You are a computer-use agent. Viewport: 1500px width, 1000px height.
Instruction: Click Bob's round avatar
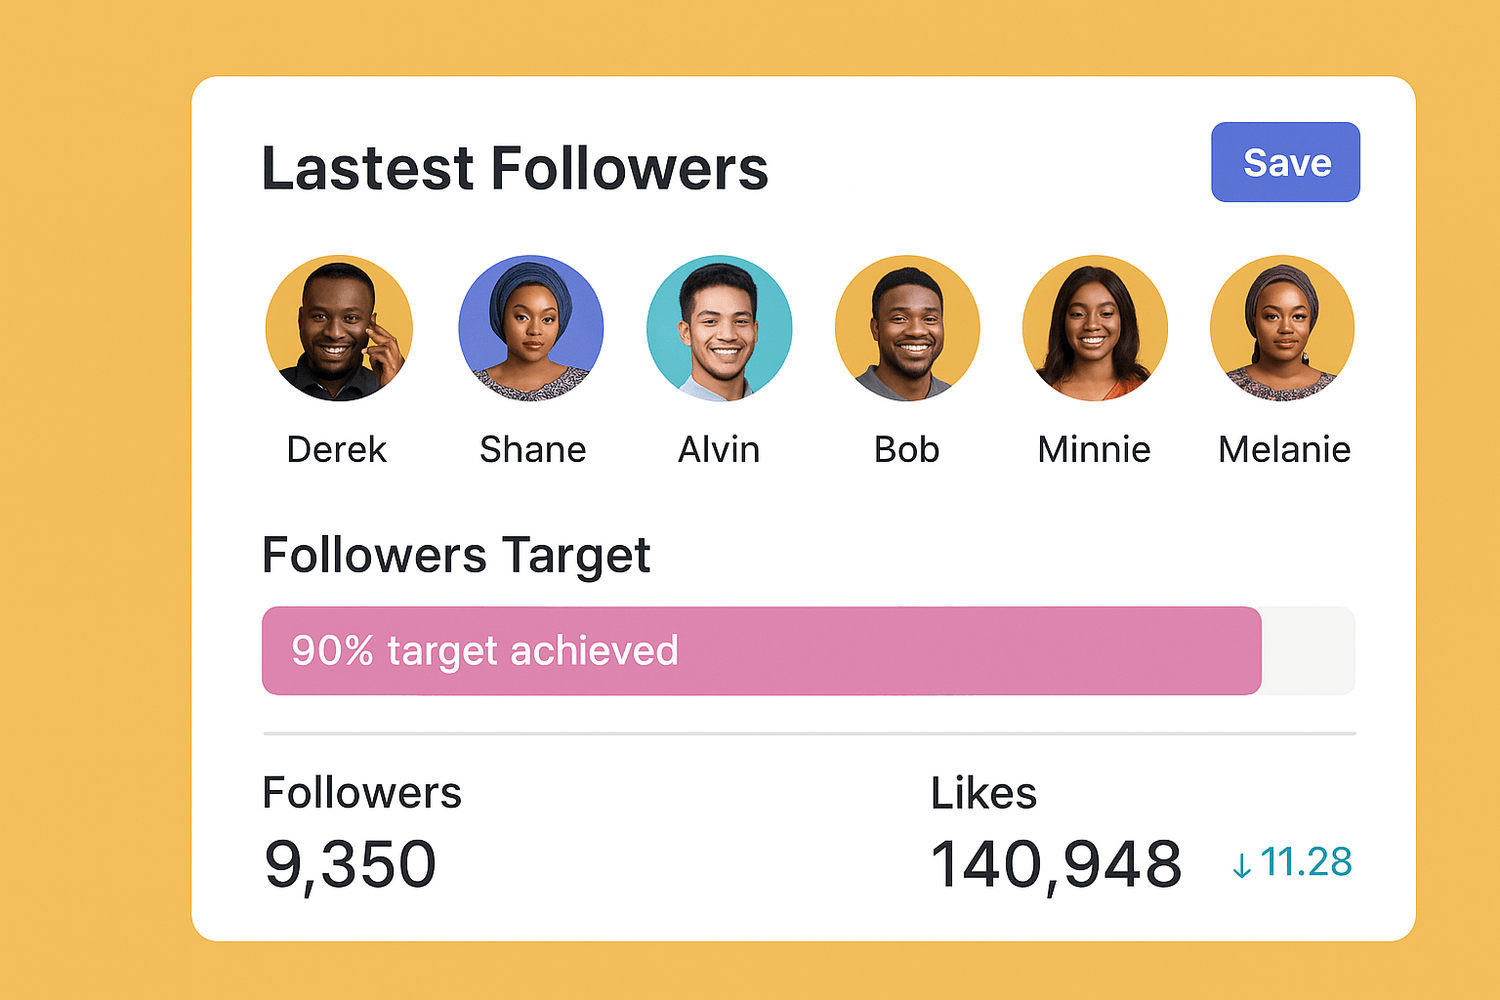coord(907,328)
